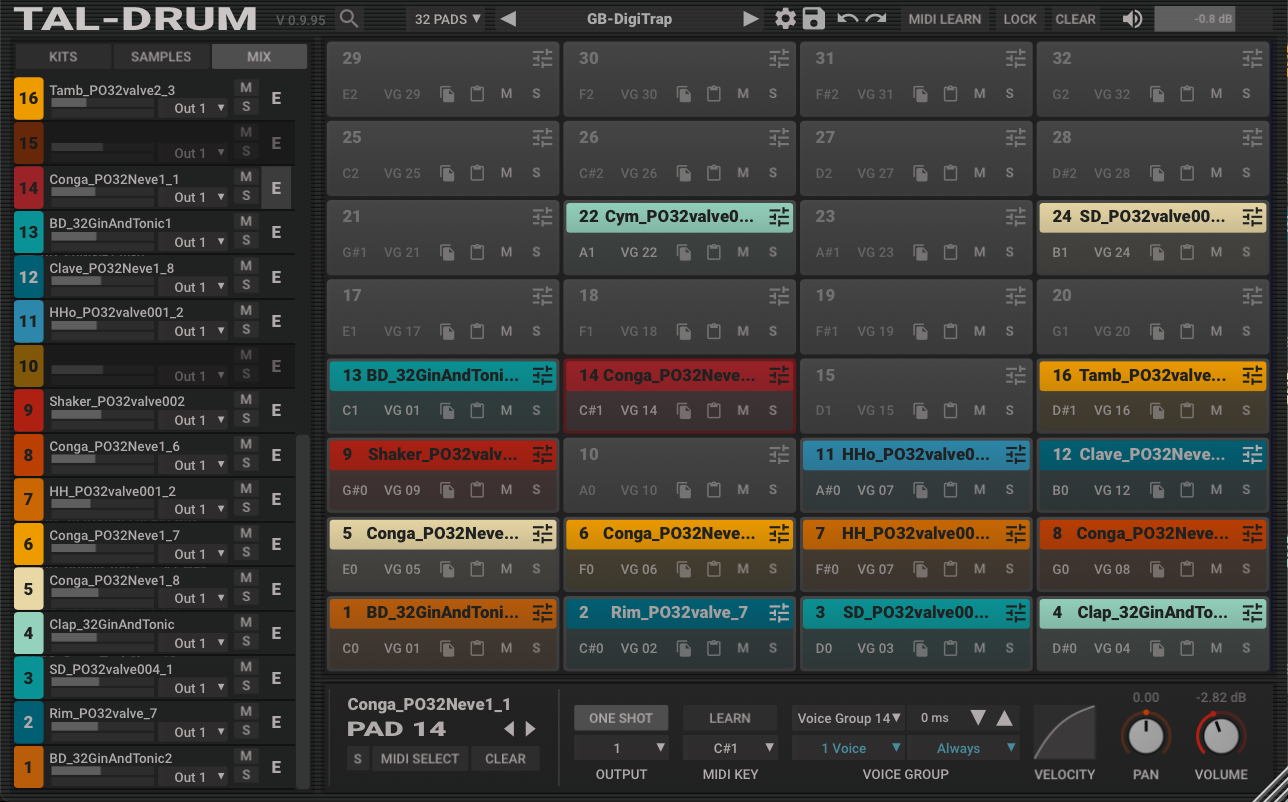Click the VOLUME knob
This screenshot has height=802, width=1288.
[x=1220, y=736]
